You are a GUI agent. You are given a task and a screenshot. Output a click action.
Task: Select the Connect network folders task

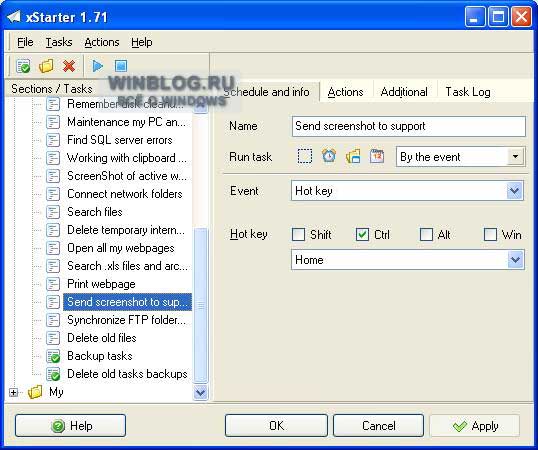(125, 194)
